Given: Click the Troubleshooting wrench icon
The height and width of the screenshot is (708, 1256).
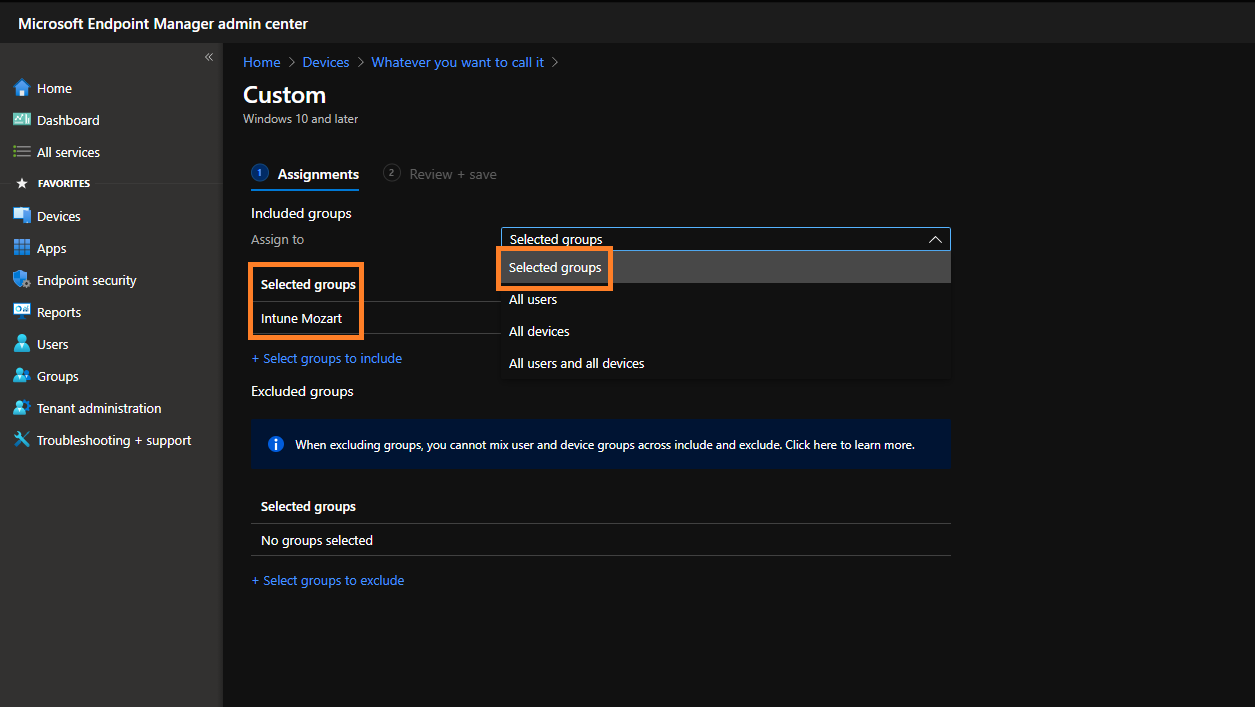Looking at the screenshot, I should point(22,440).
